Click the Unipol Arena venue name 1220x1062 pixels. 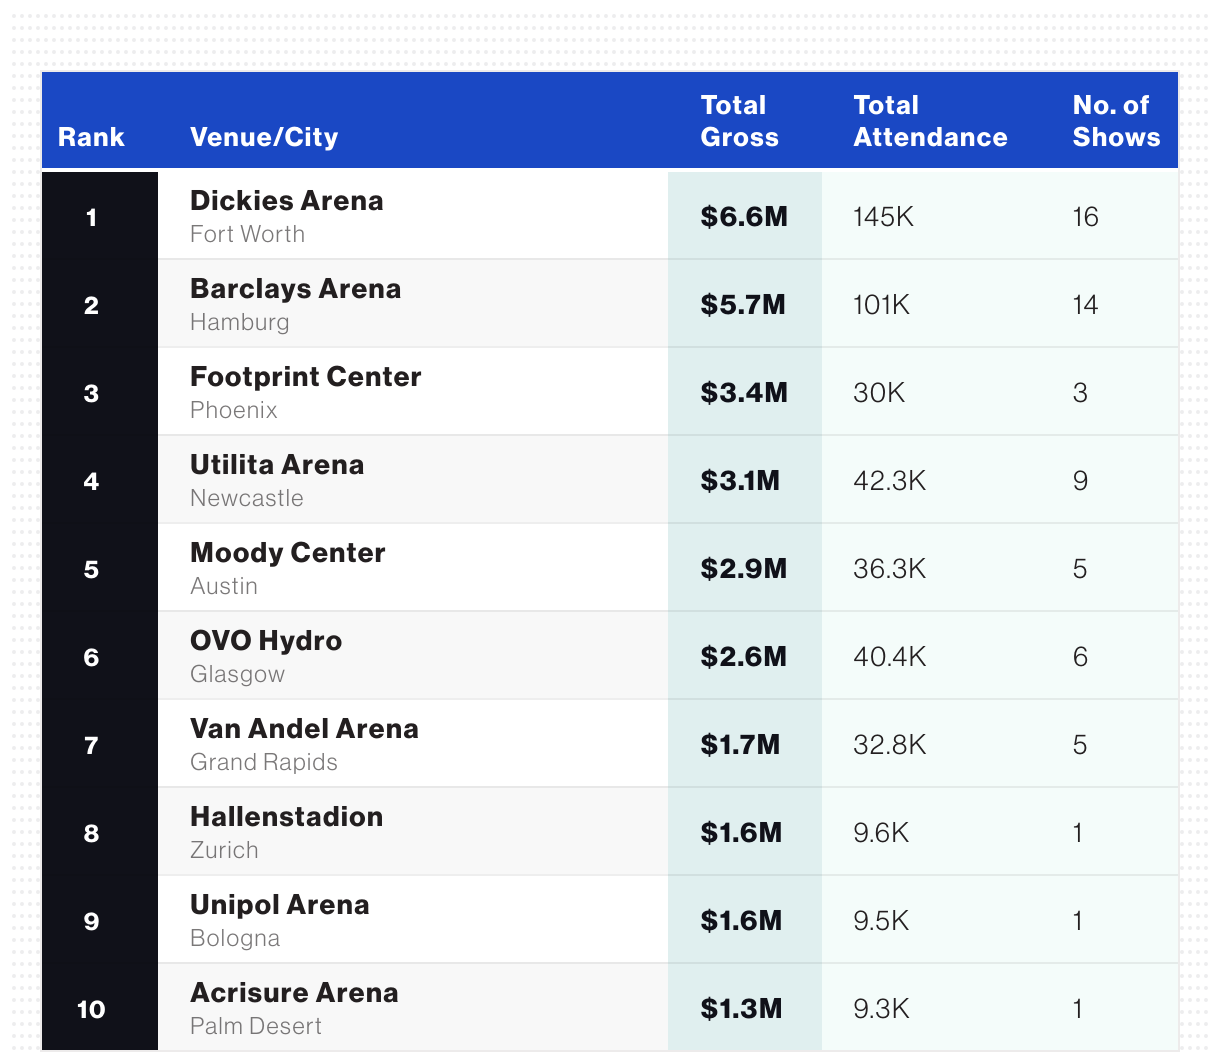(279, 905)
